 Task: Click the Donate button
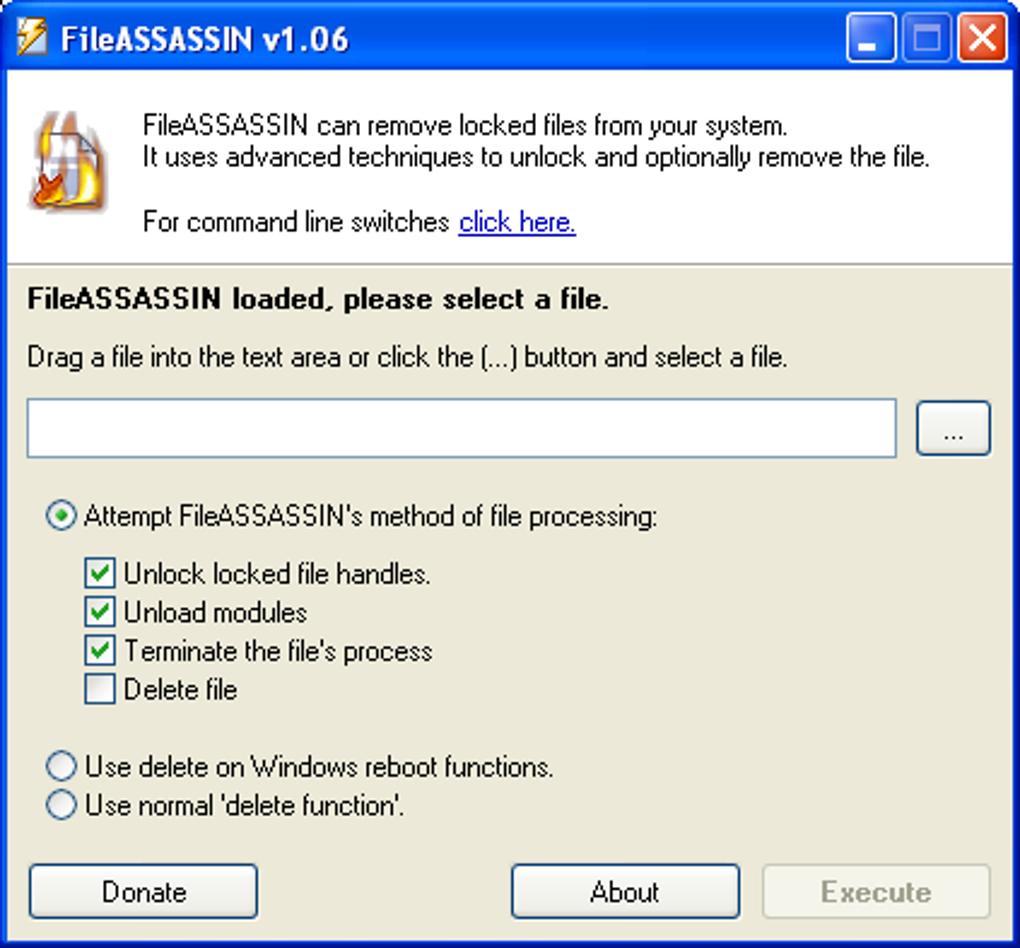click(143, 891)
